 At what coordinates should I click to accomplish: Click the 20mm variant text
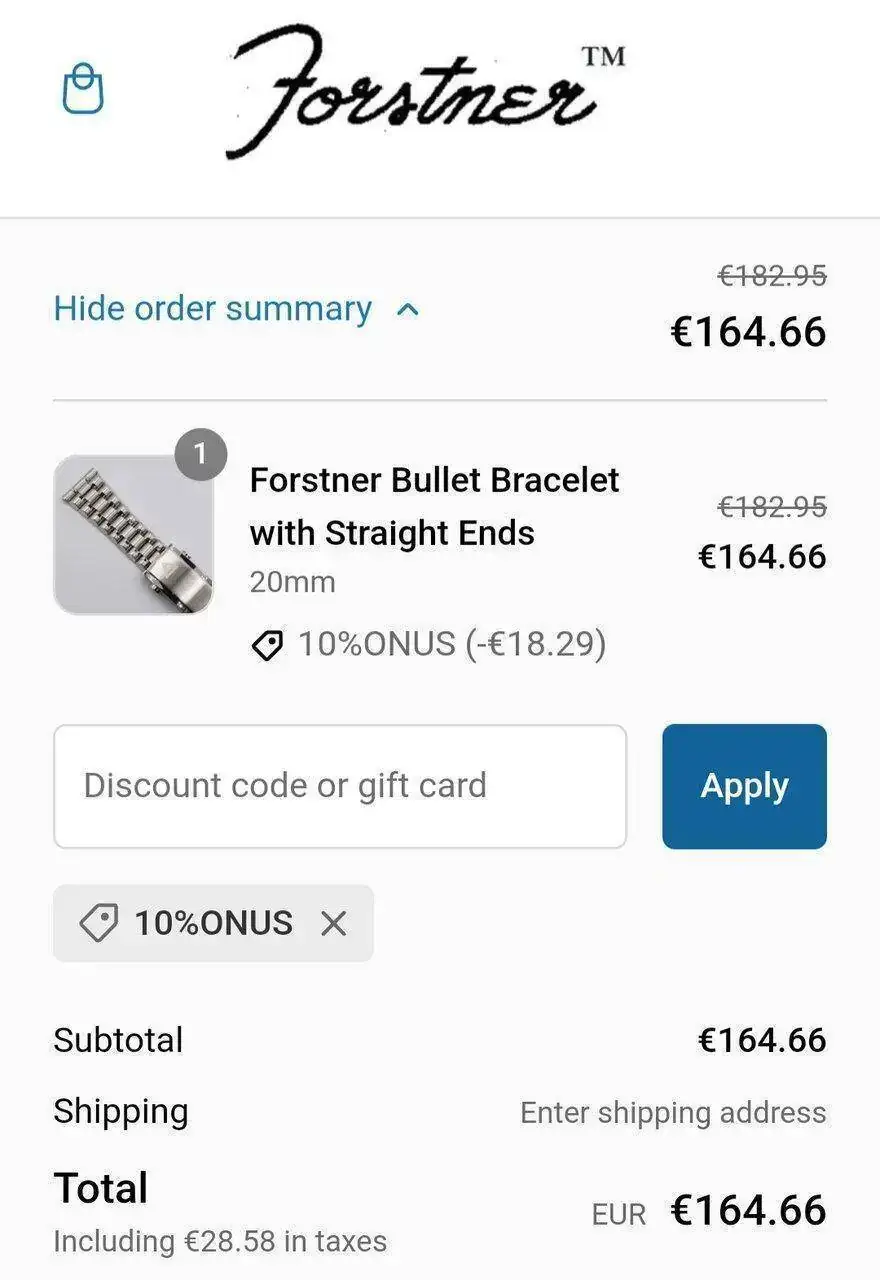click(x=292, y=582)
